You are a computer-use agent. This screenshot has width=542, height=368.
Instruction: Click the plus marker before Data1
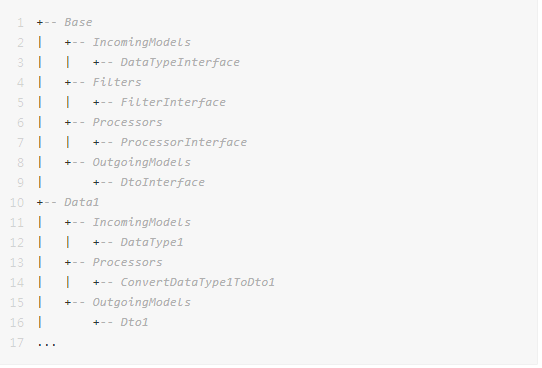coord(40,202)
